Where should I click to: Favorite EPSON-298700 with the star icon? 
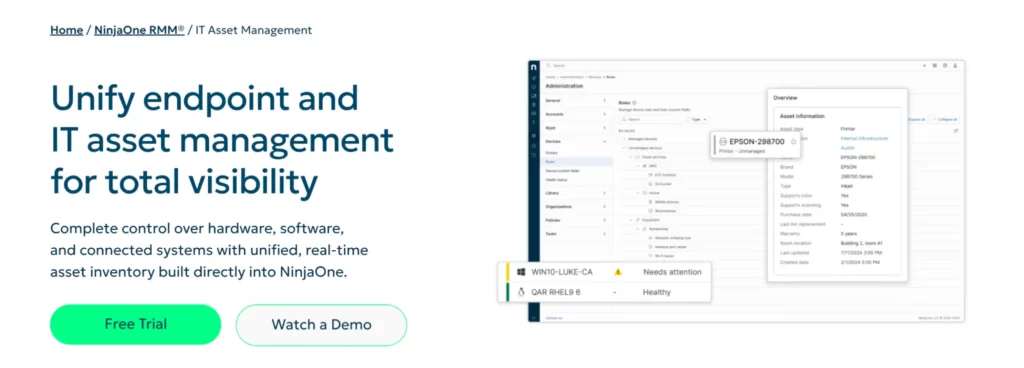coord(793,142)
